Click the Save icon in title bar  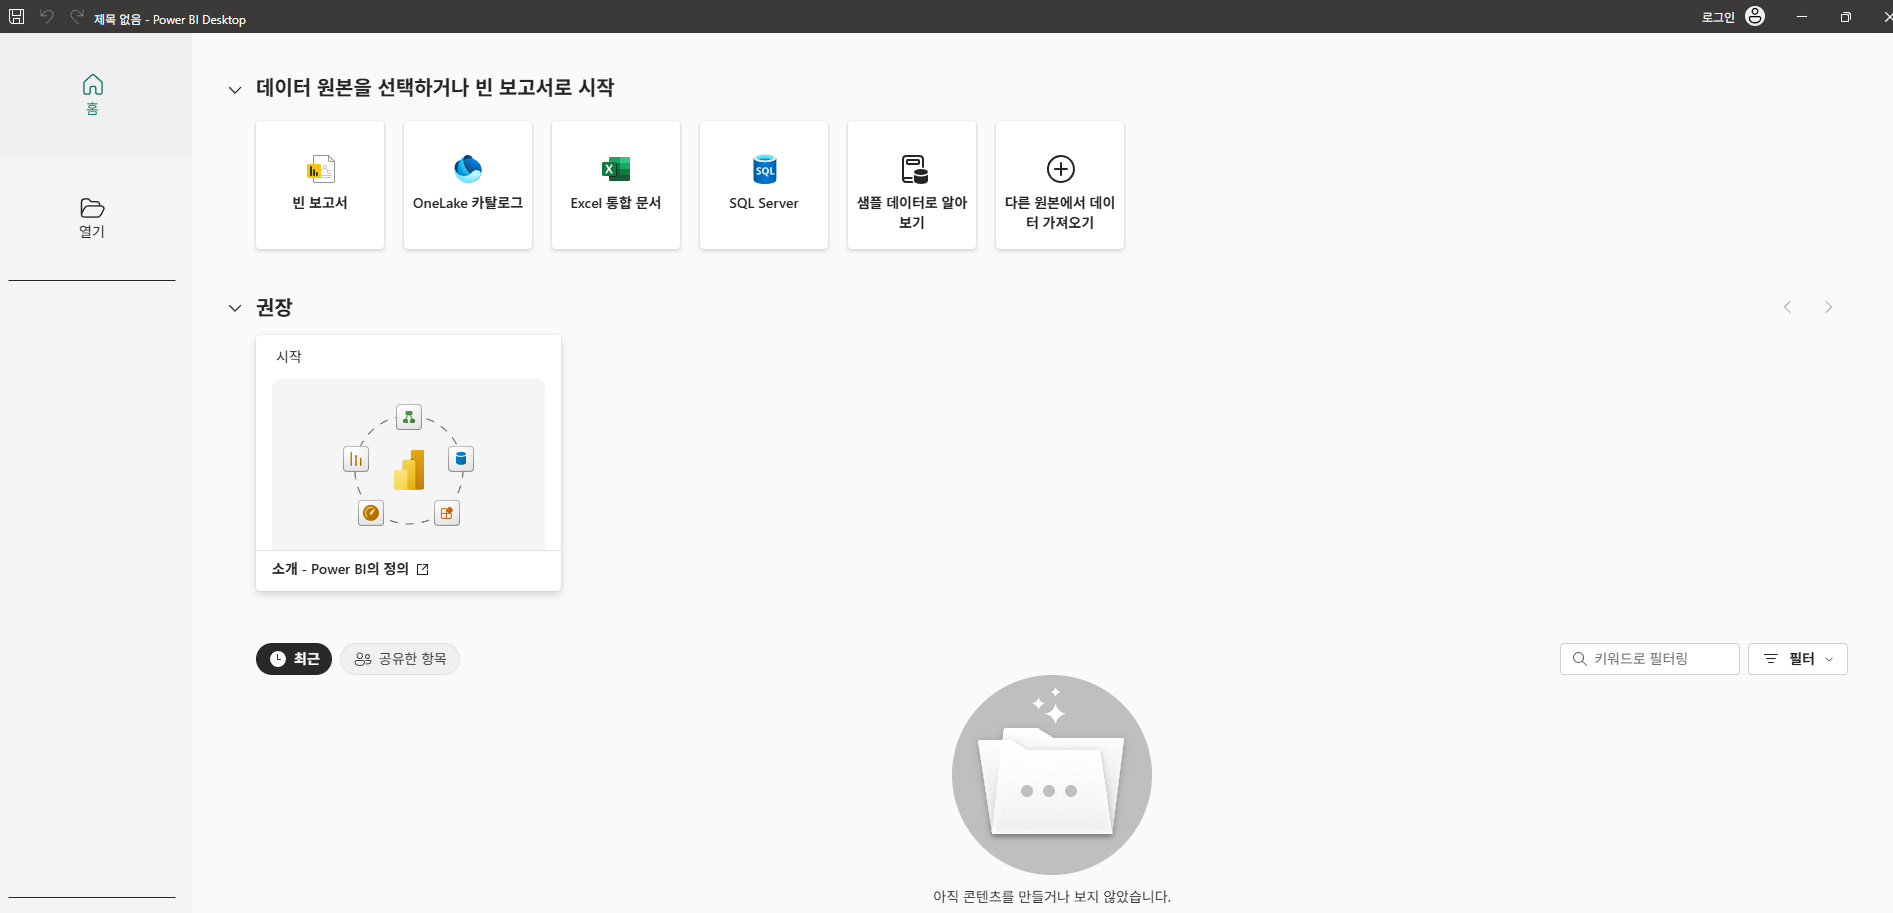tap(17, 17)
